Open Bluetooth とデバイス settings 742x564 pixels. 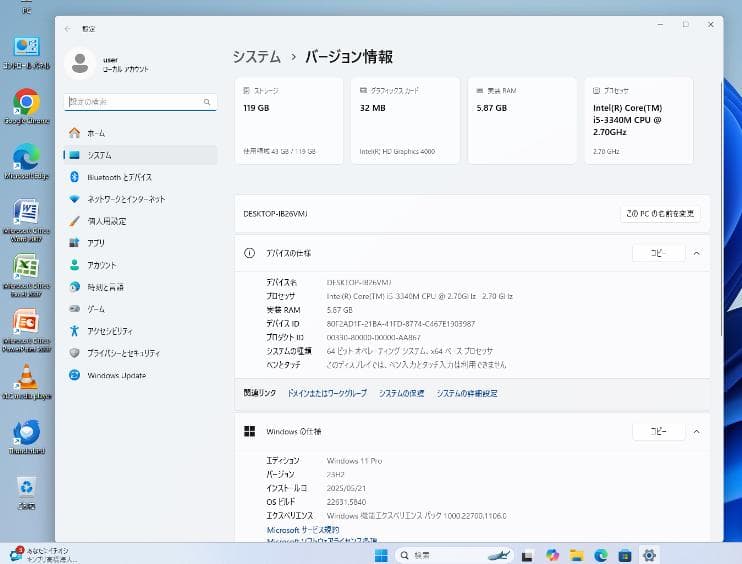[x=140, y=177]
